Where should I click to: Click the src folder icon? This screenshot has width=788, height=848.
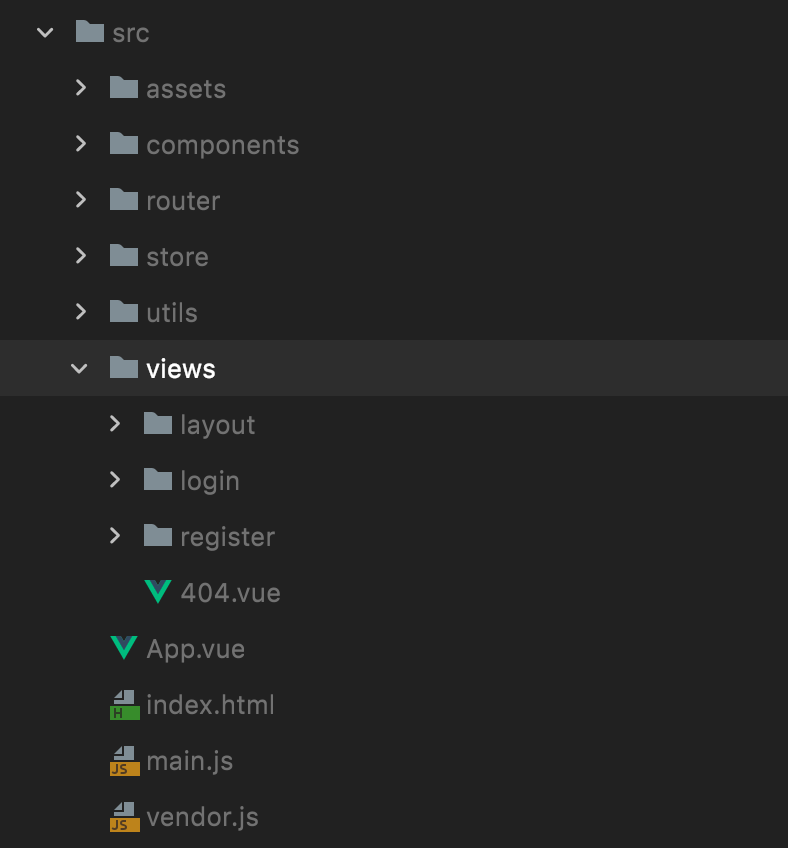pyautogui.click(x=90, y=31)
